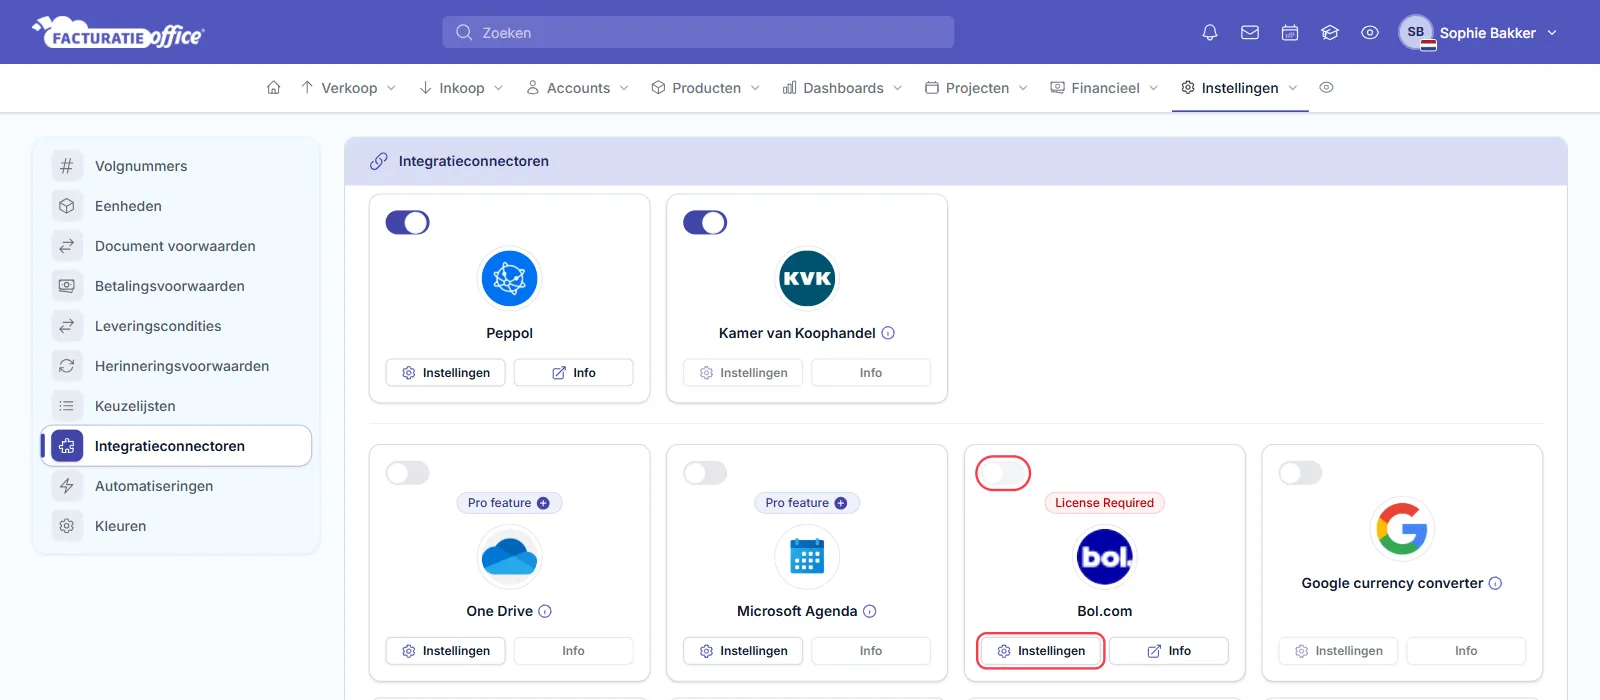1600x700 pixels.
Task: Open Peppol Instellingen button
Action: click(446, 373)
